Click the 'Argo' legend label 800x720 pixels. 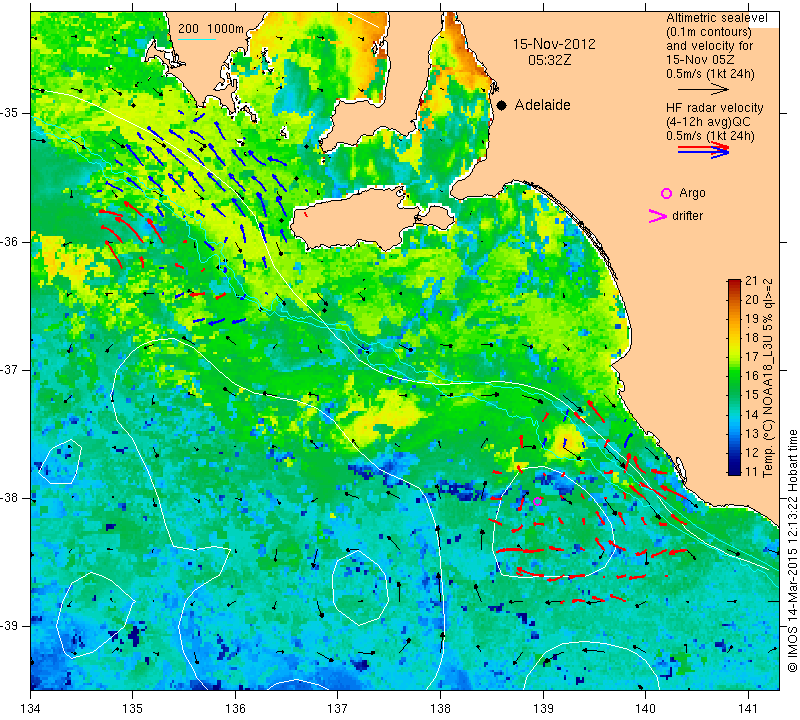(x=692, y=193)
